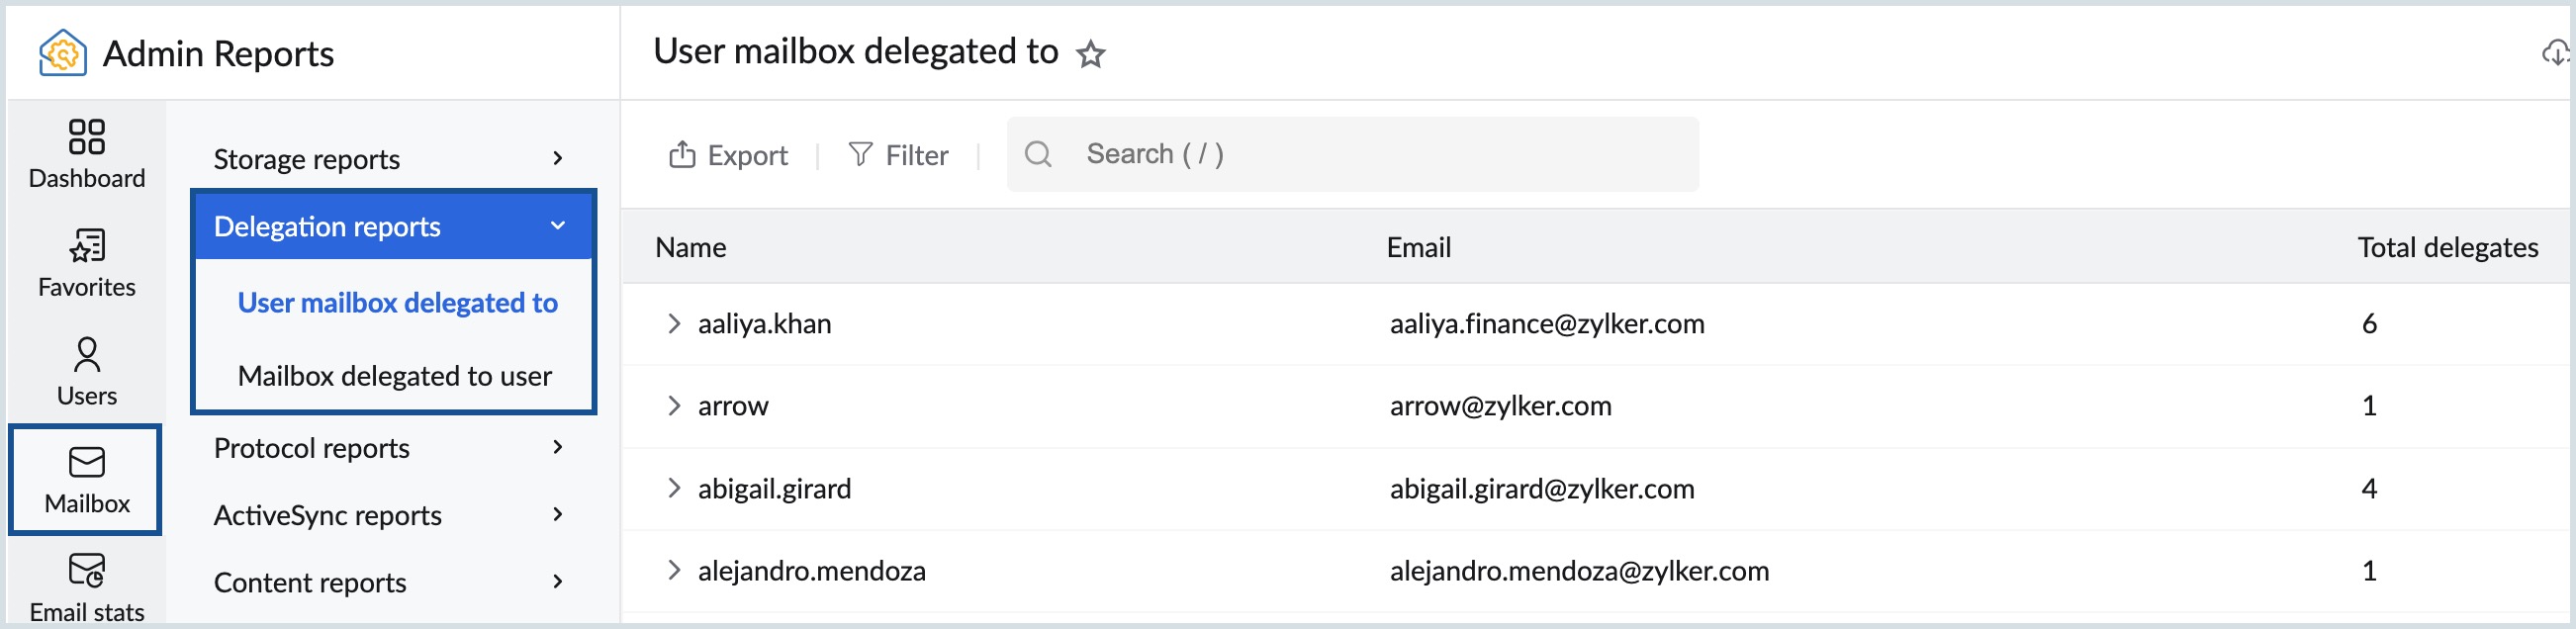Expand abigail.girard row details

[674, 489]
